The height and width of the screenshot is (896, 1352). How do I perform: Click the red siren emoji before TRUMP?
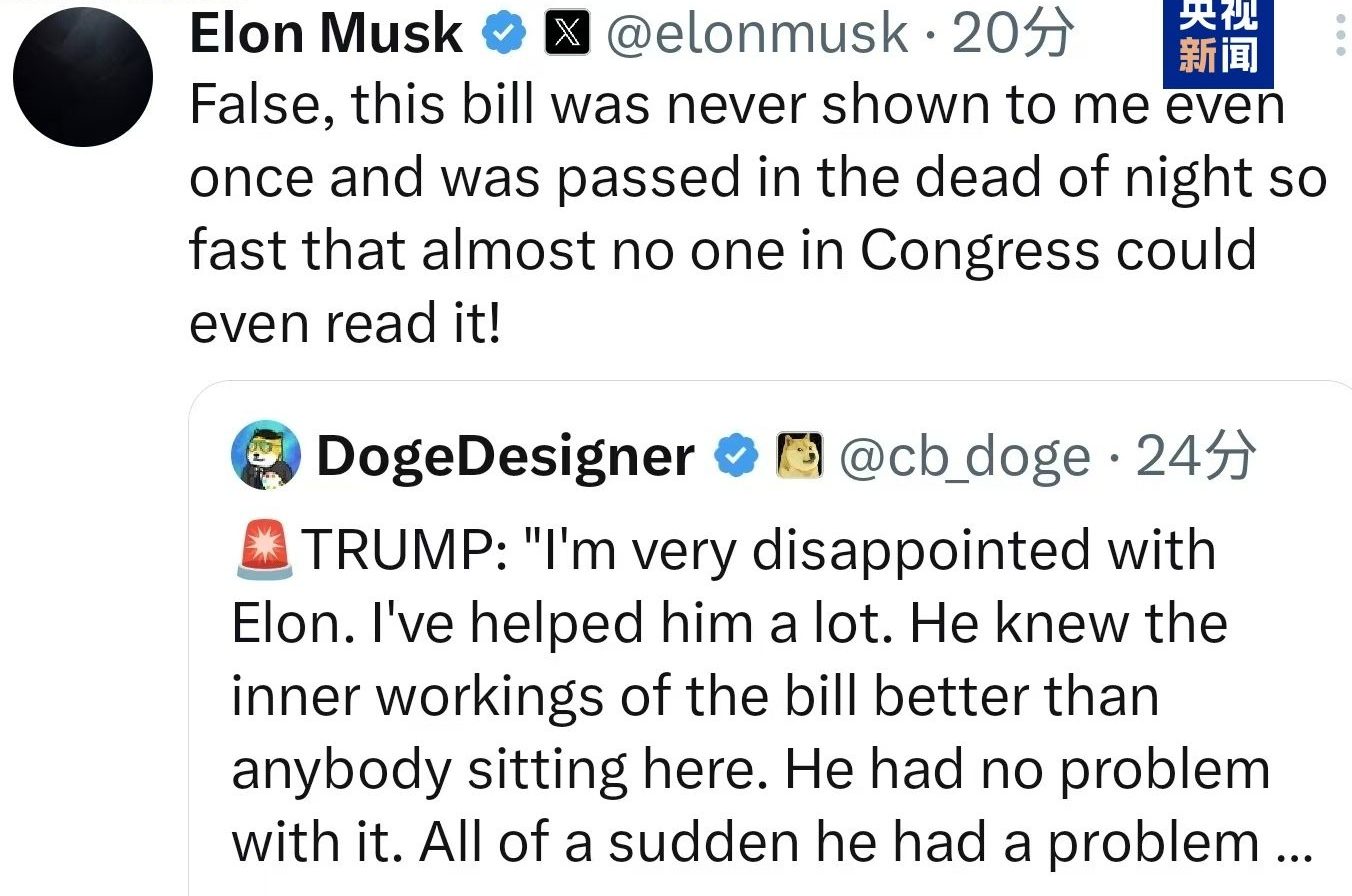pyautogui.click(x=265, y=550)
